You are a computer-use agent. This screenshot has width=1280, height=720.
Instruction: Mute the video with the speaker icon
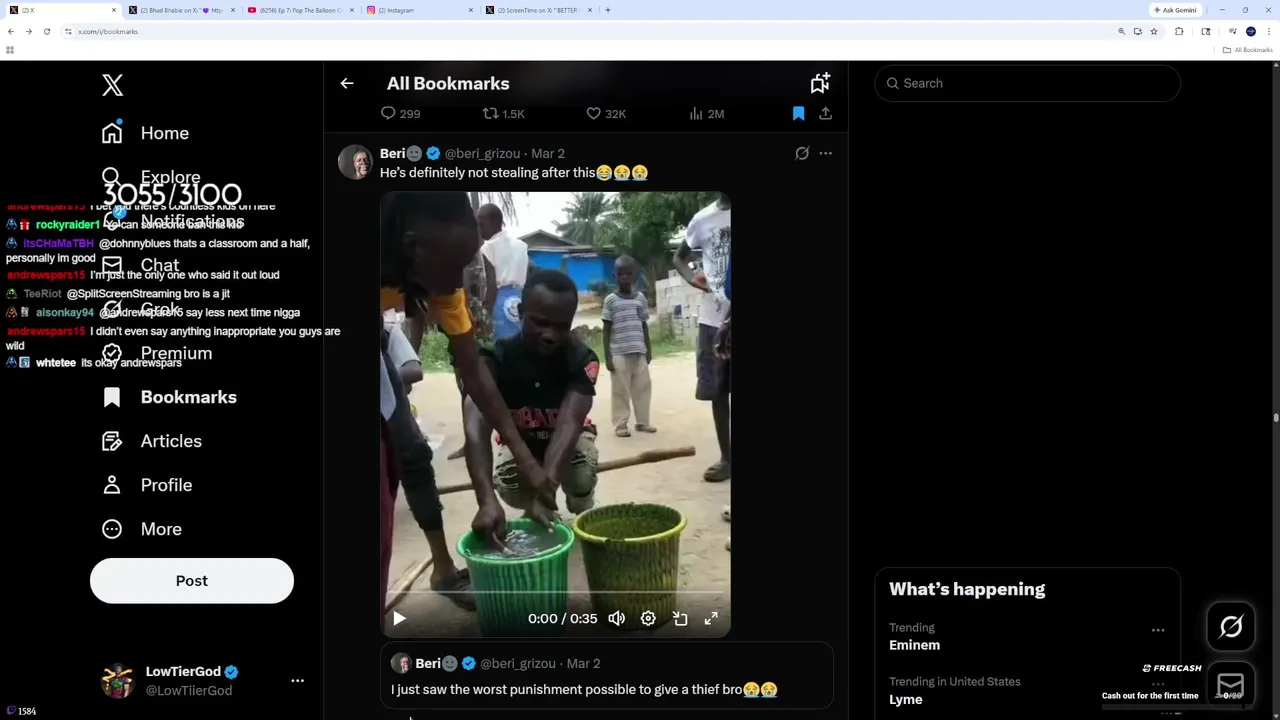(x=617, y=619)
